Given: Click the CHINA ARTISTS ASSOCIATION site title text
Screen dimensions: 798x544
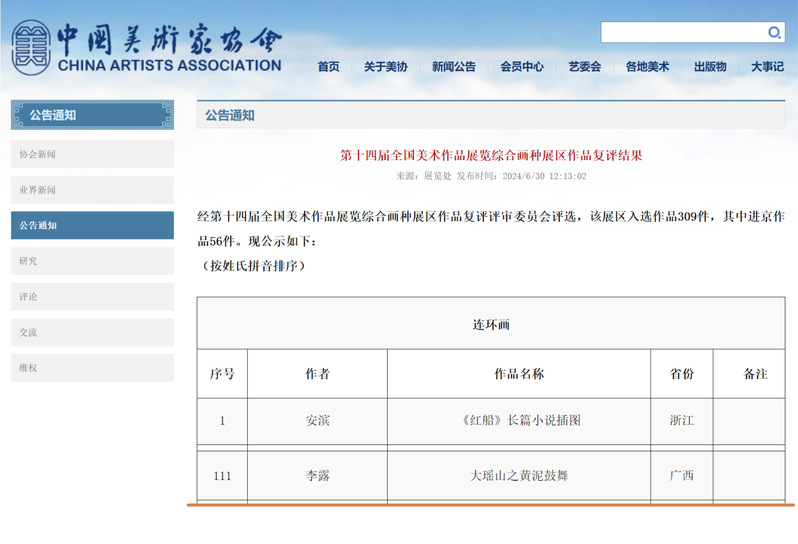Looking at the screenshot, I should pyautogui.click(x=169, y=66).
